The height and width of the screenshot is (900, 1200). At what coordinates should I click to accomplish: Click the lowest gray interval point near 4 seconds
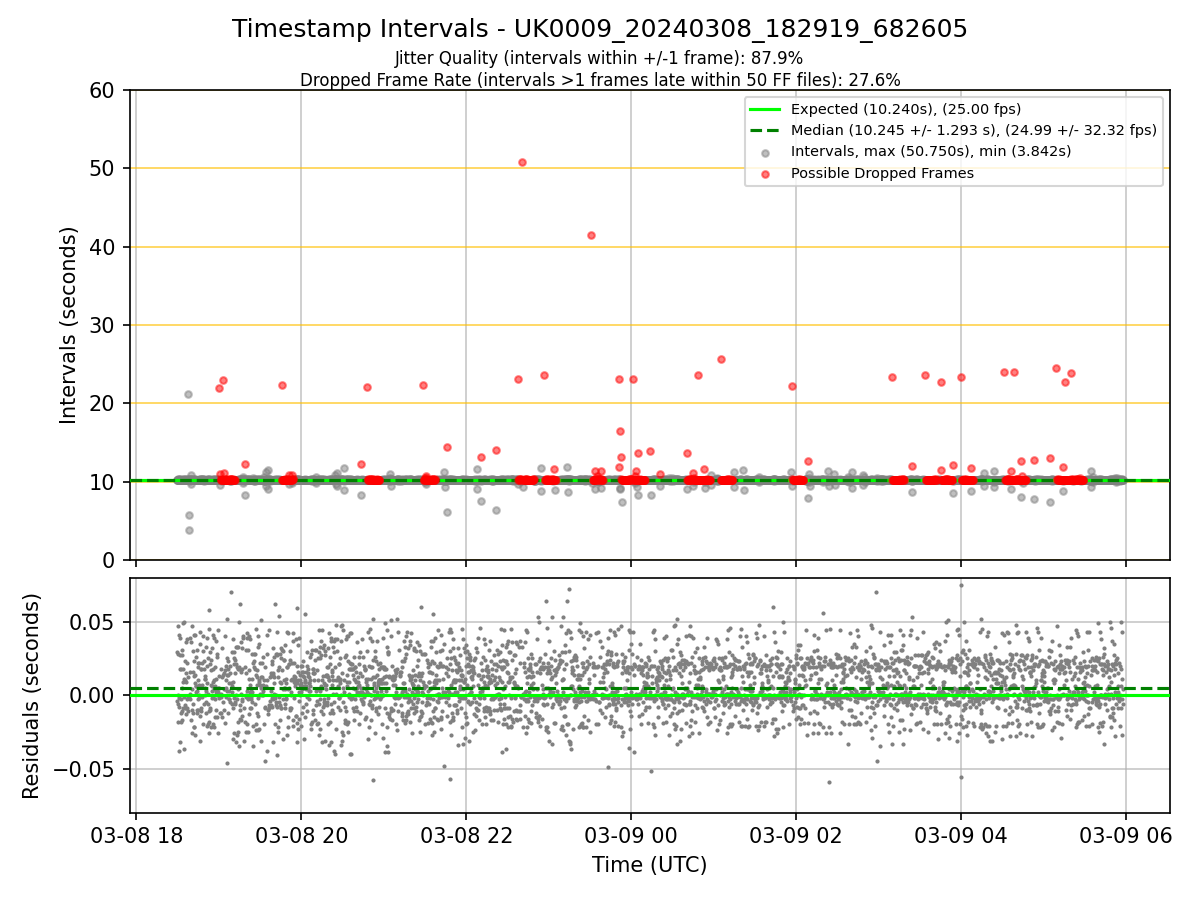pyautogui.click(x=189, y=530)
